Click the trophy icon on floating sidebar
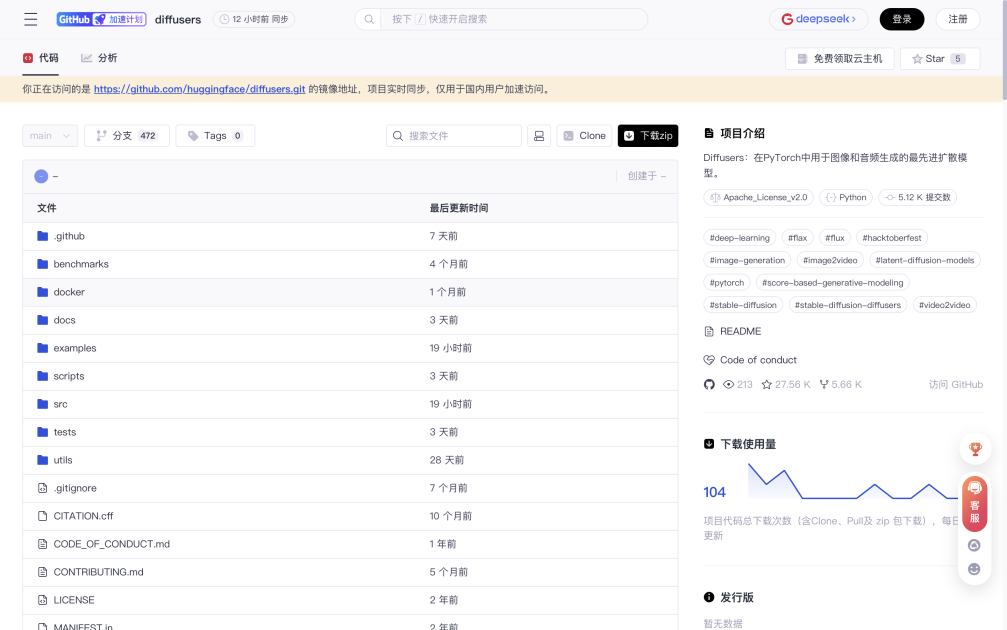This screenshot has height=630, width=1007. coord(975,449)
